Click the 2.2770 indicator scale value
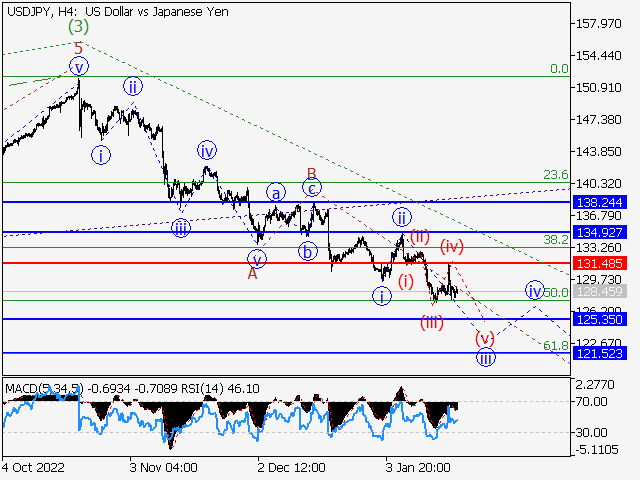640x480 pixels. coord(595,384)
